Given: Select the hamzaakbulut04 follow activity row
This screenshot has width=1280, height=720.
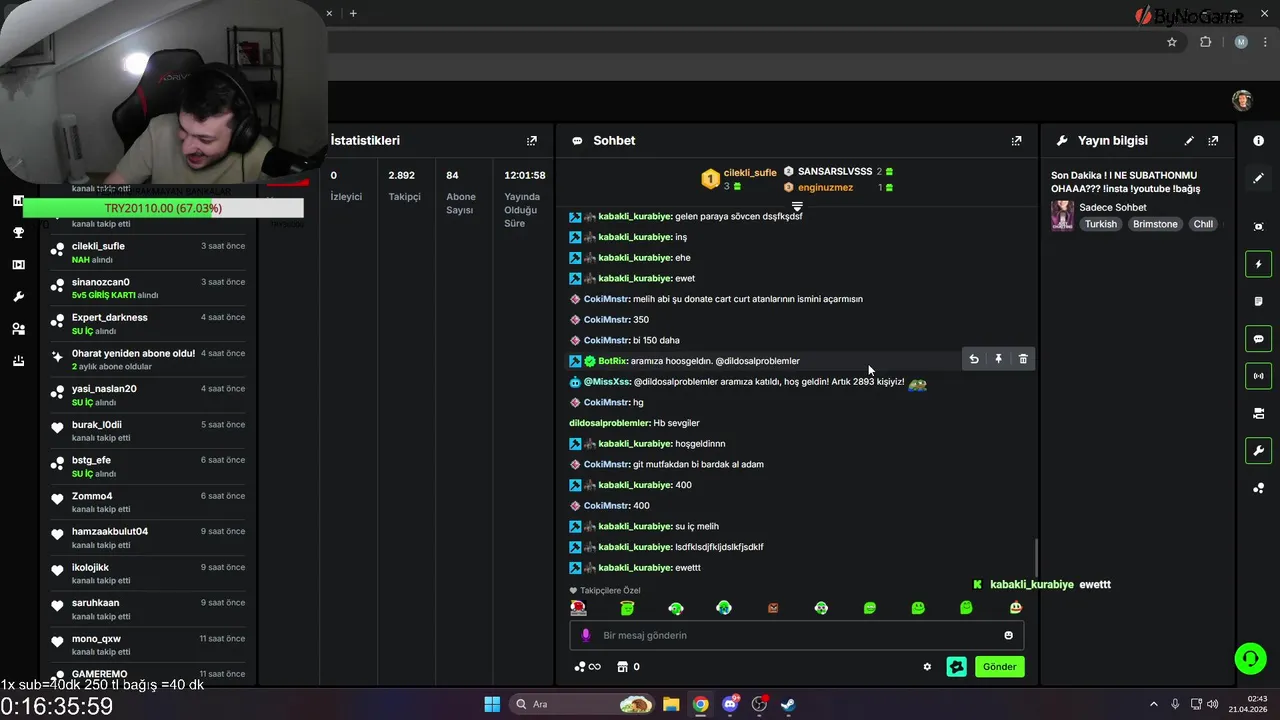Looking at the screenshot, I should click(x=149, y=538).
